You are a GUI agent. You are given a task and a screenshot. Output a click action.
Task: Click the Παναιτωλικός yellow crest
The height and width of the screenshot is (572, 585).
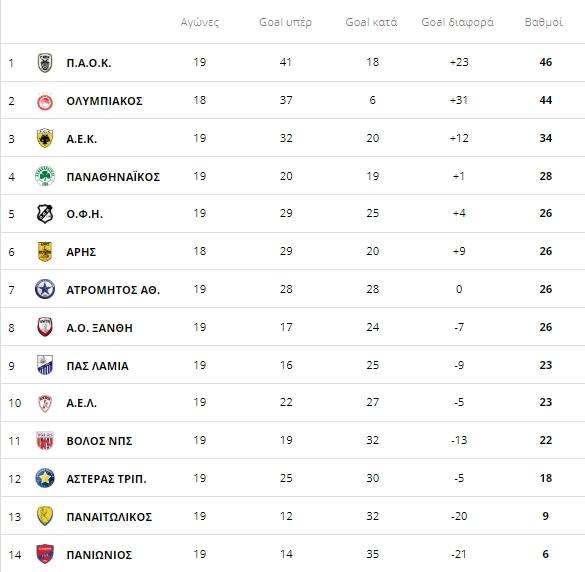pos(45,516)
